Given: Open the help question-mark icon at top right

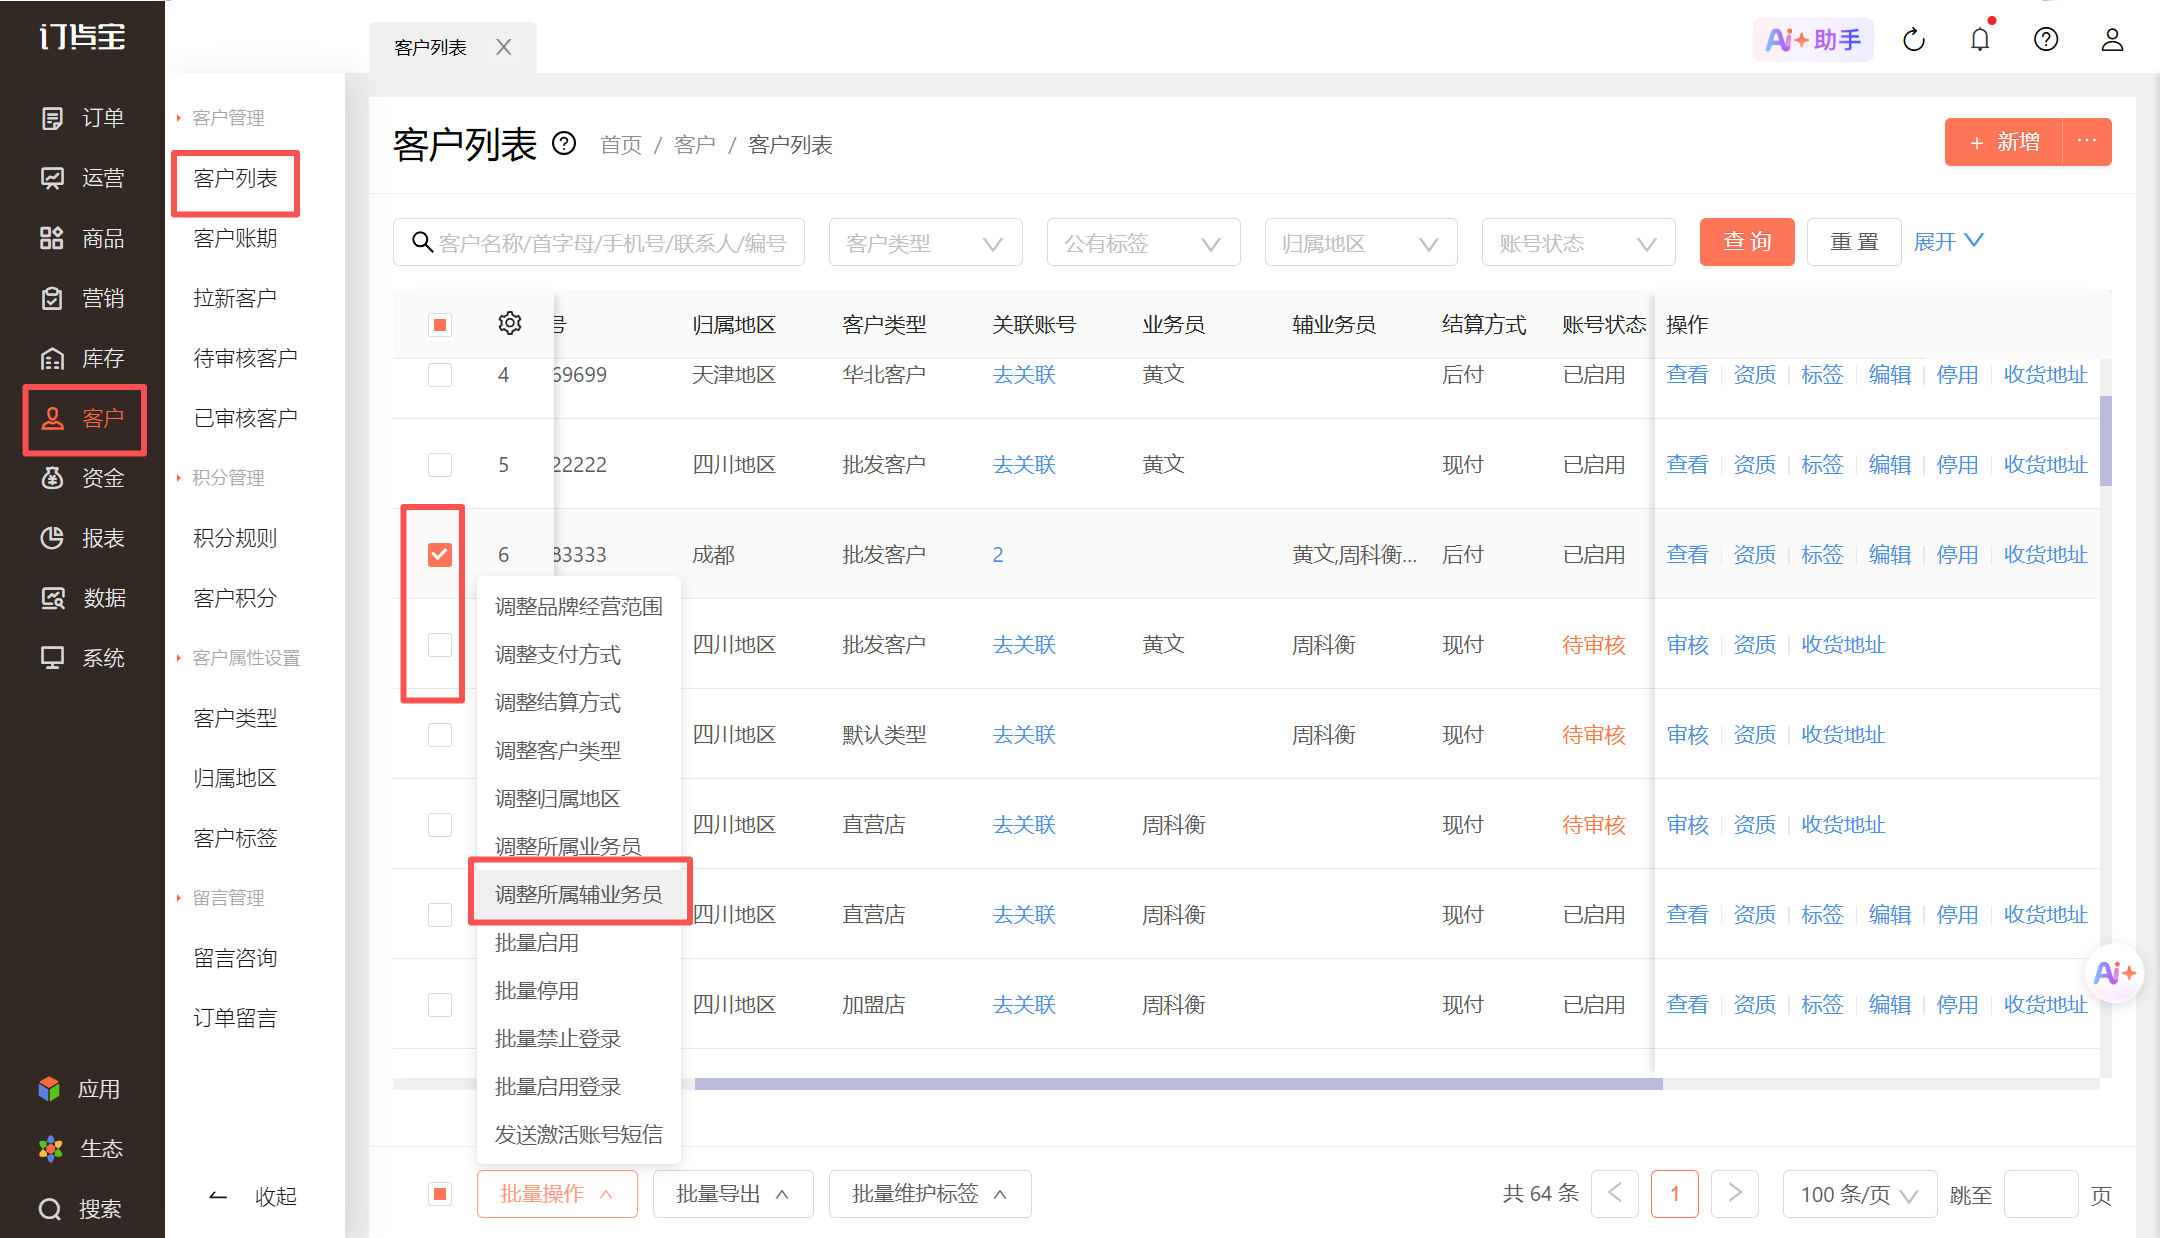Looking at the screenshot, I should pos(2046,40).
